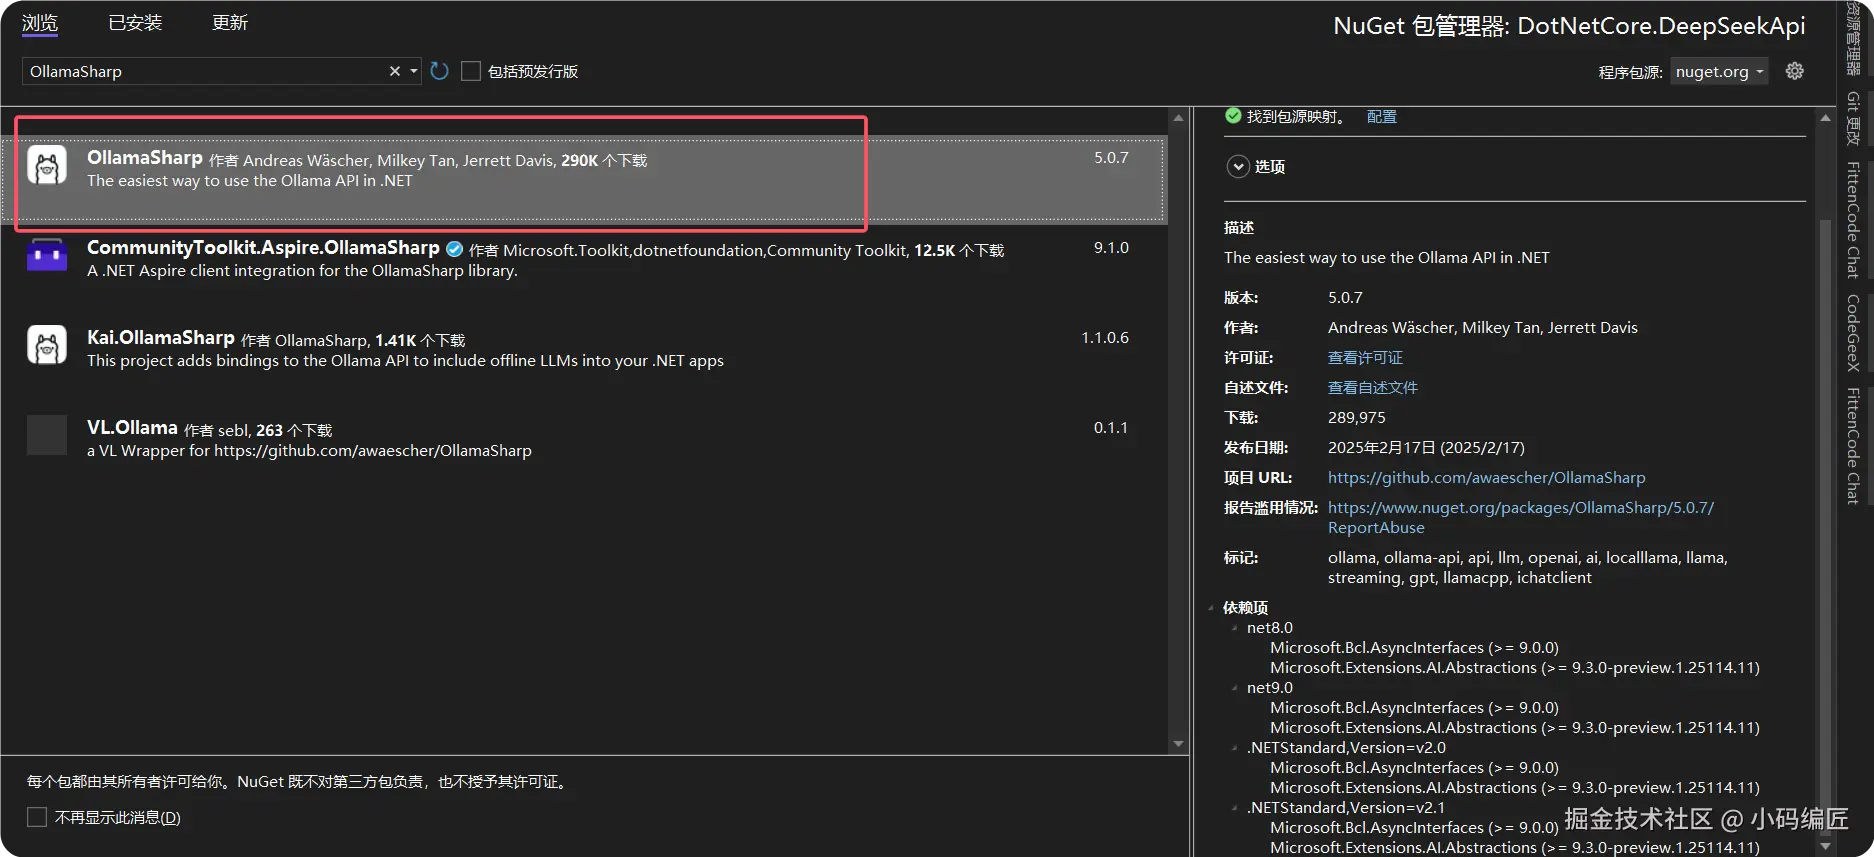Switch to the 浏览 tab
1874x857 pixels.
[40, 23]
